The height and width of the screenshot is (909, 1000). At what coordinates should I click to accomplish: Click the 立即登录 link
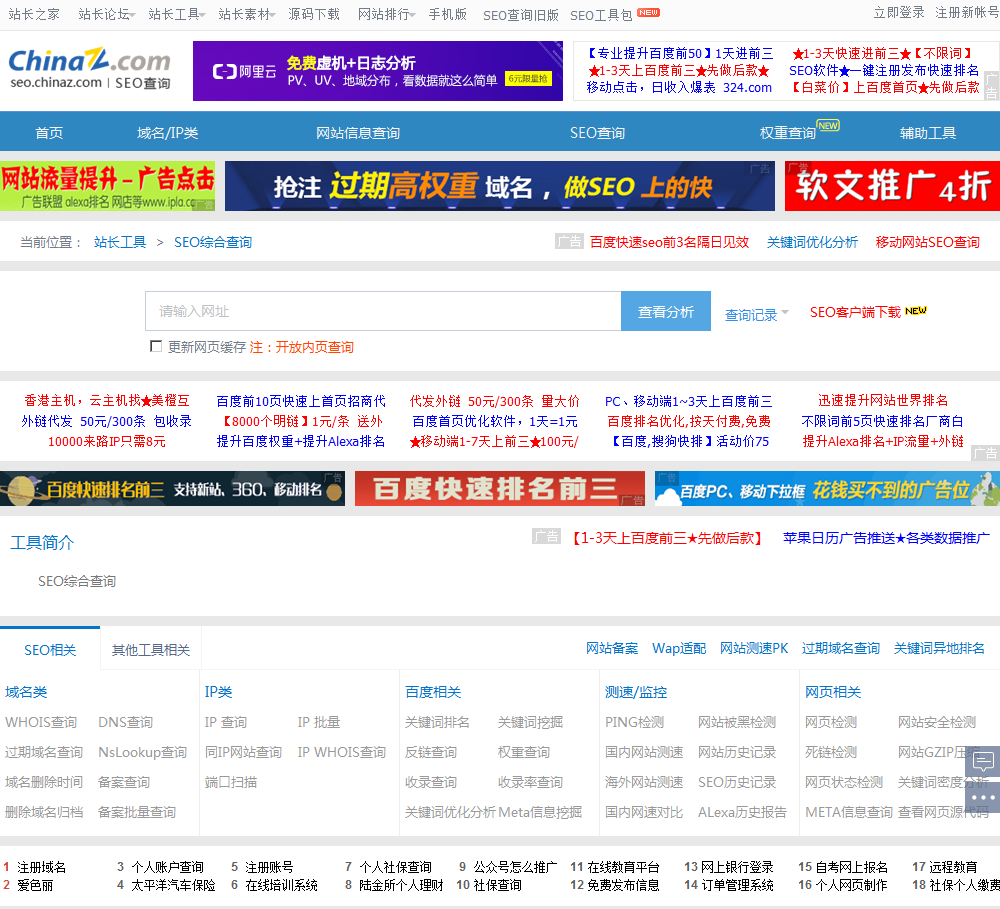click(899, 13)
